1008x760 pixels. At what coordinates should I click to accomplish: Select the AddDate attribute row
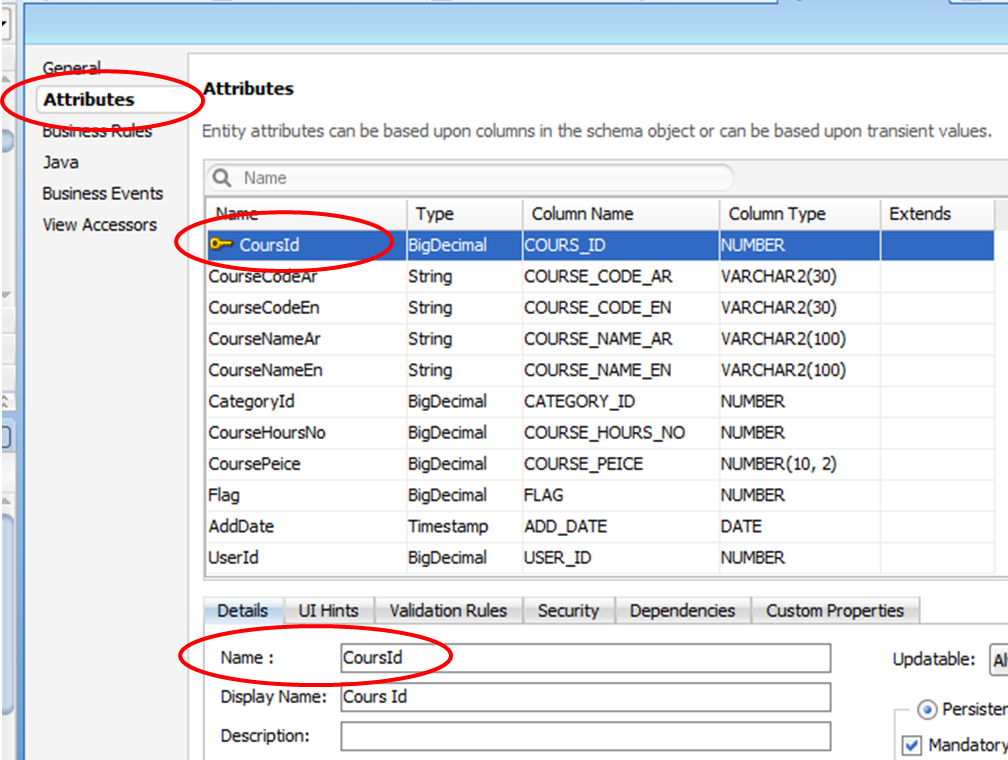241,526
